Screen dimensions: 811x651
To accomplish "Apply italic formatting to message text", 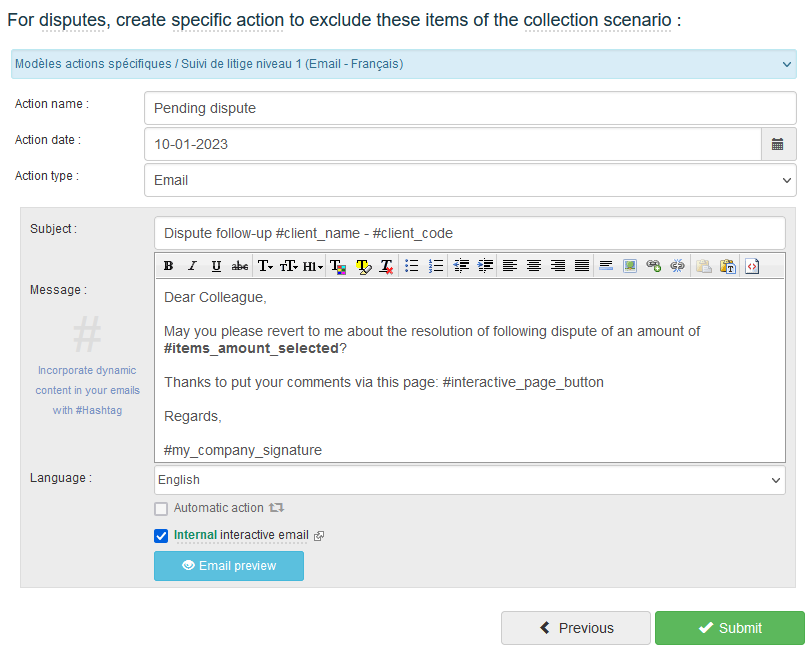I will [x=192, y=266].
